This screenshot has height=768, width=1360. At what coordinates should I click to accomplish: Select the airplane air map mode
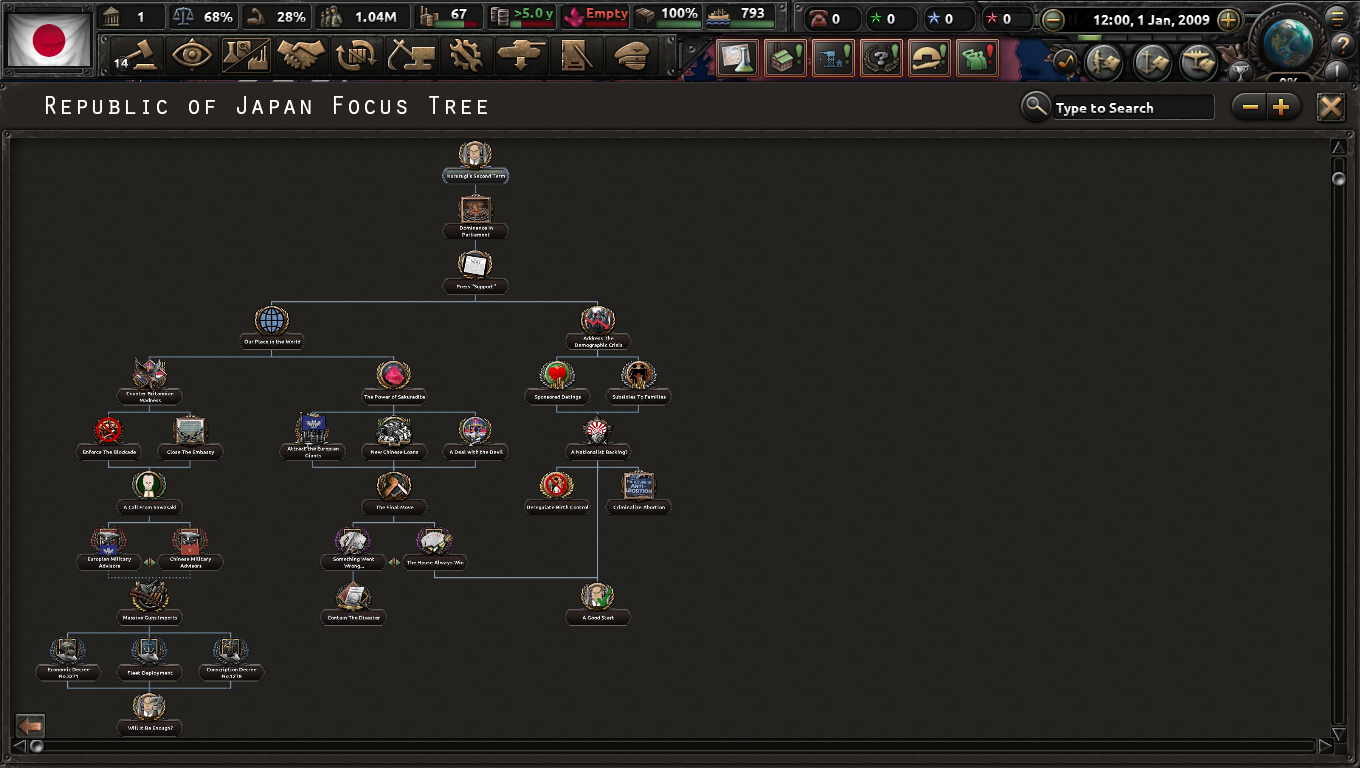[x=1199, y=62]
